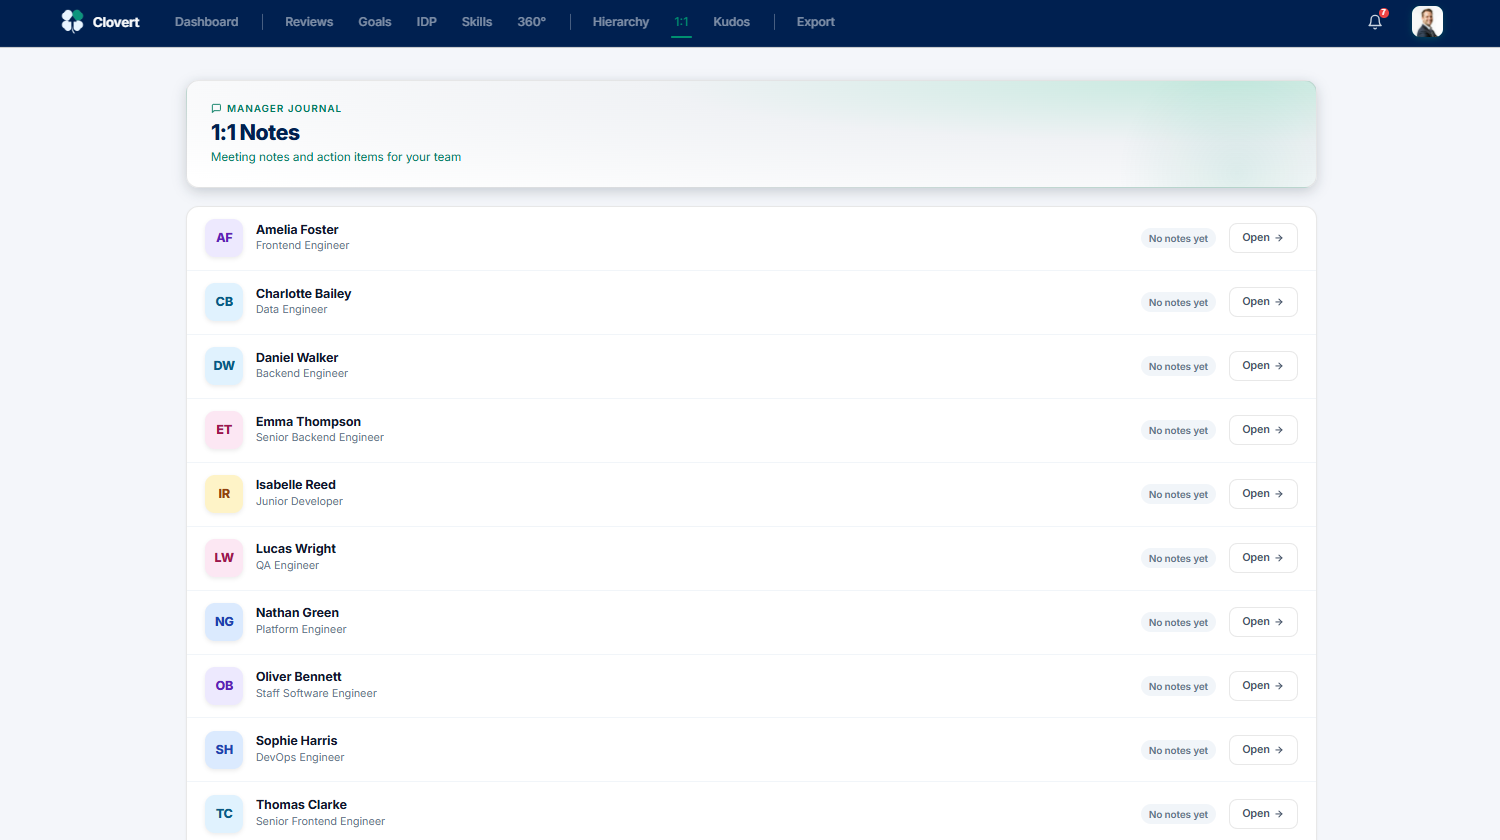Click the Manager Journal chat icon
Image resolution: width=1500 pixels, height=840 pixels.
(x=216, y=109)
